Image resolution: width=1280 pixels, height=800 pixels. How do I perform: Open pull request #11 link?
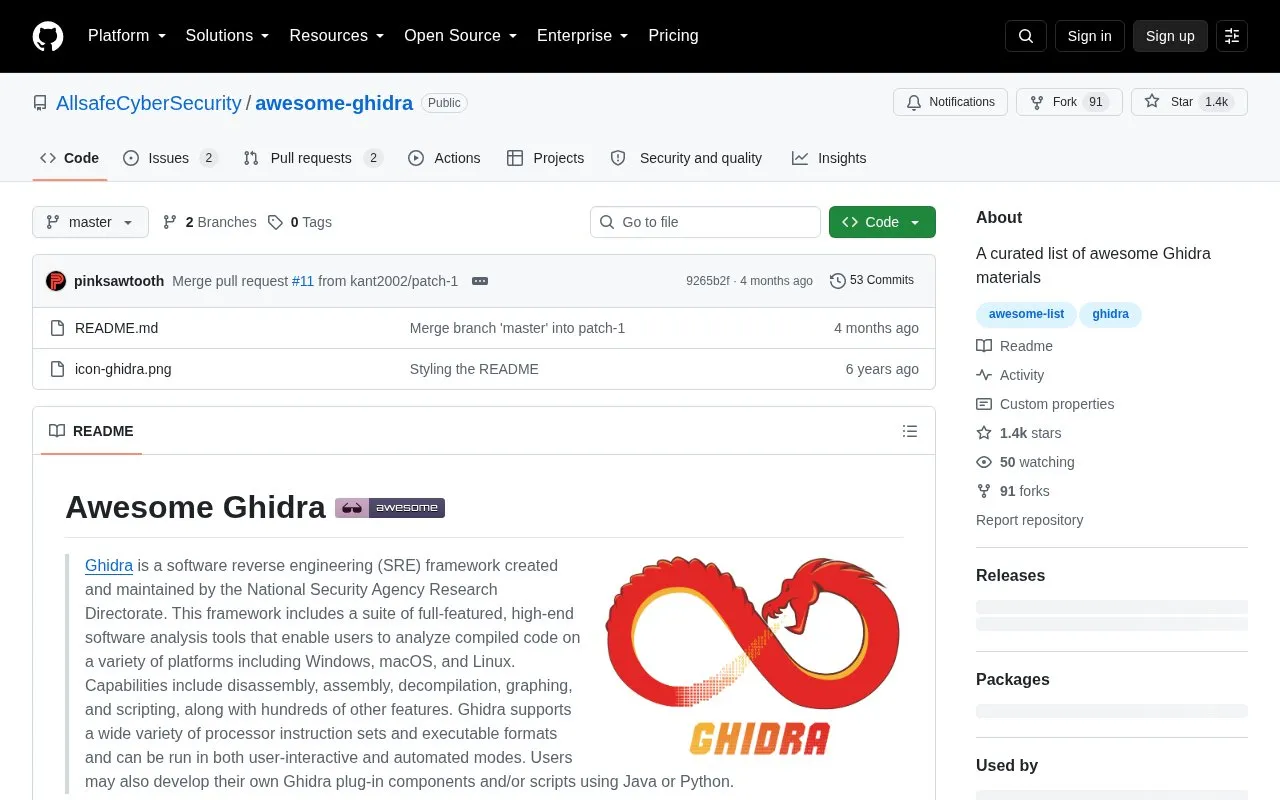click(x=303, y=281)
